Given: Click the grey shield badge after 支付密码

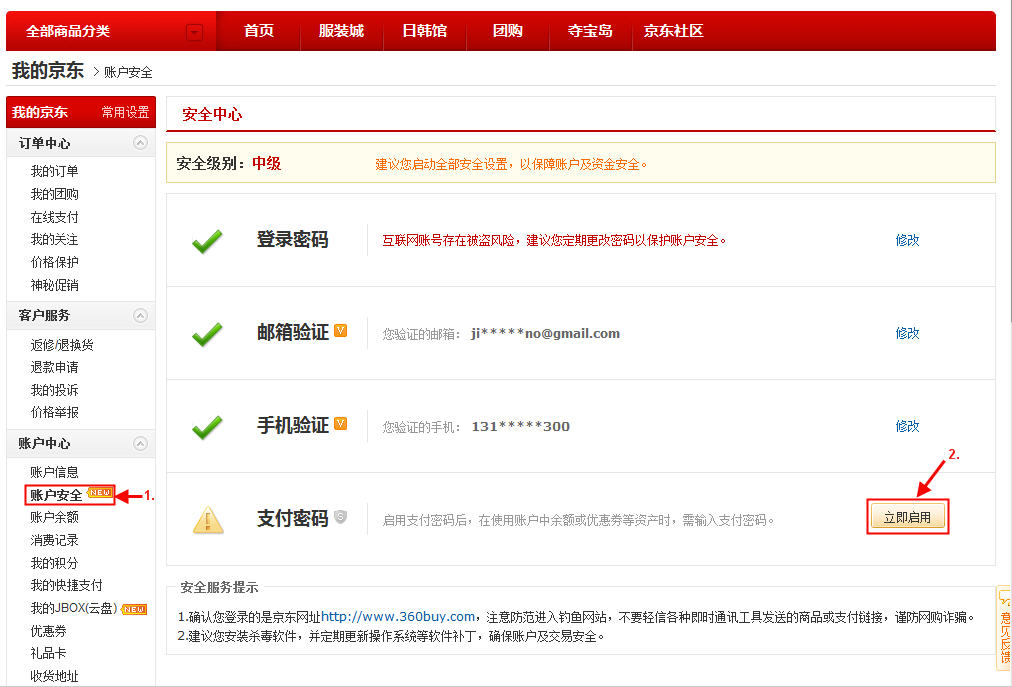Looking at the screenshot, I should coord(341,517).
